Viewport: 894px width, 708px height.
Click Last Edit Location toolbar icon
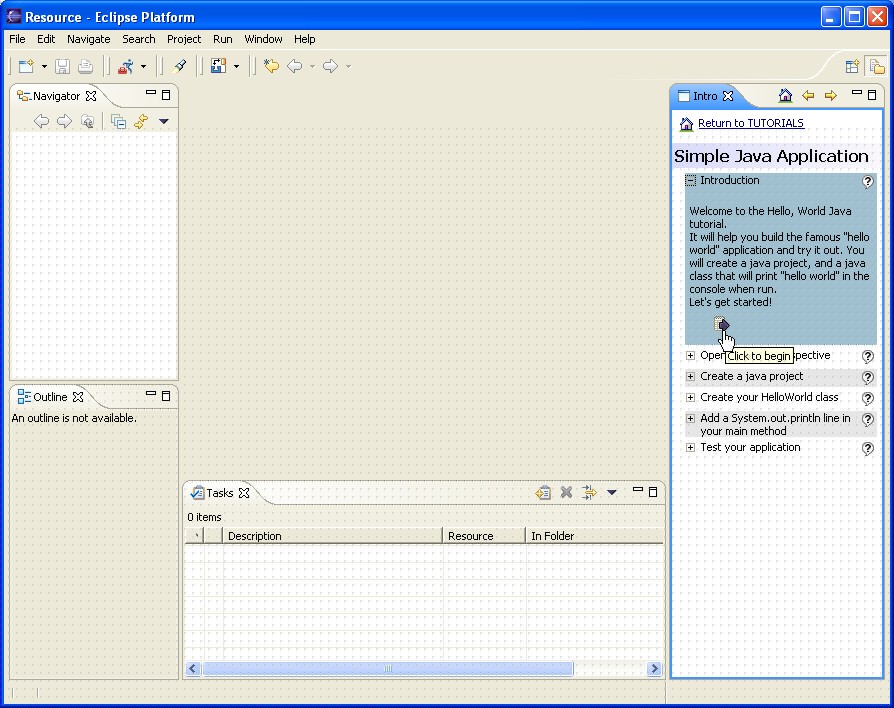(271, 66)
